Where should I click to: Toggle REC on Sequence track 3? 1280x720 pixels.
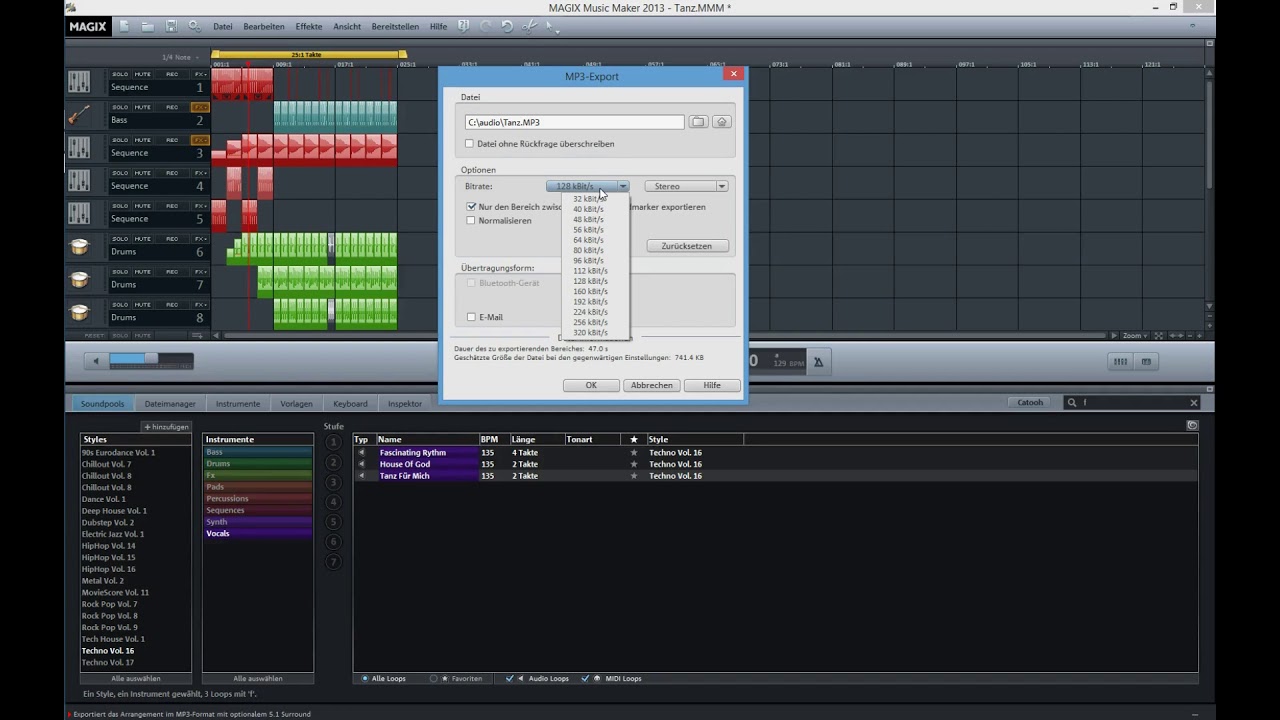coord(172,140)
